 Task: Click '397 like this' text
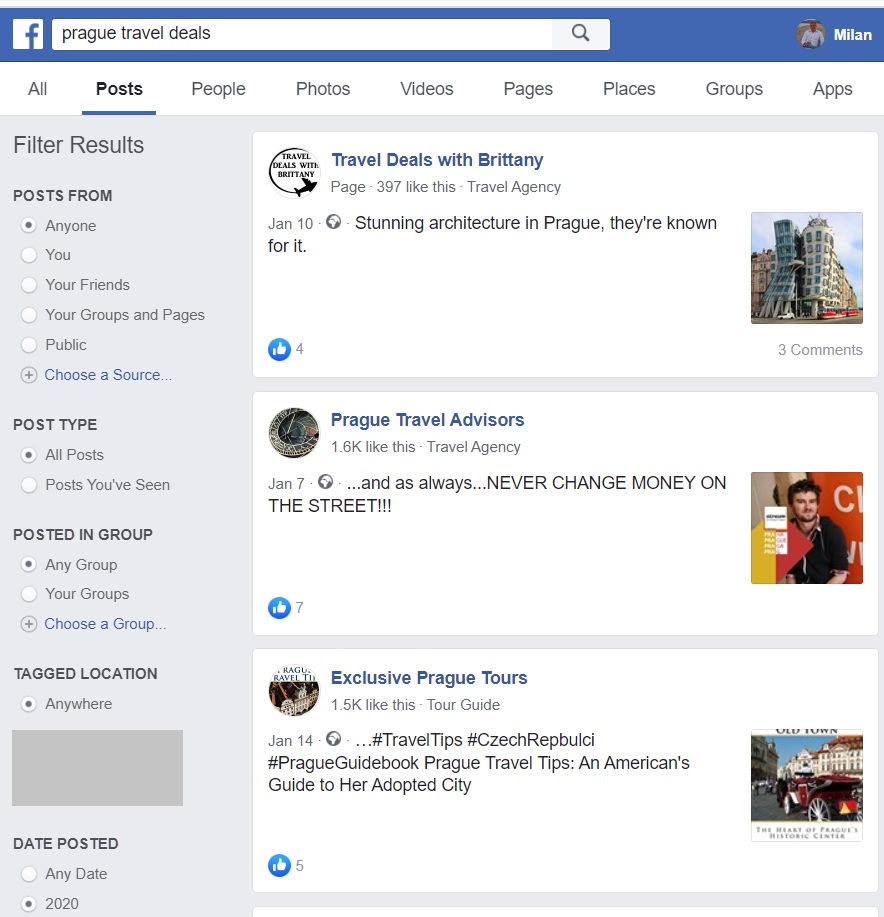[x=416, y=187]
